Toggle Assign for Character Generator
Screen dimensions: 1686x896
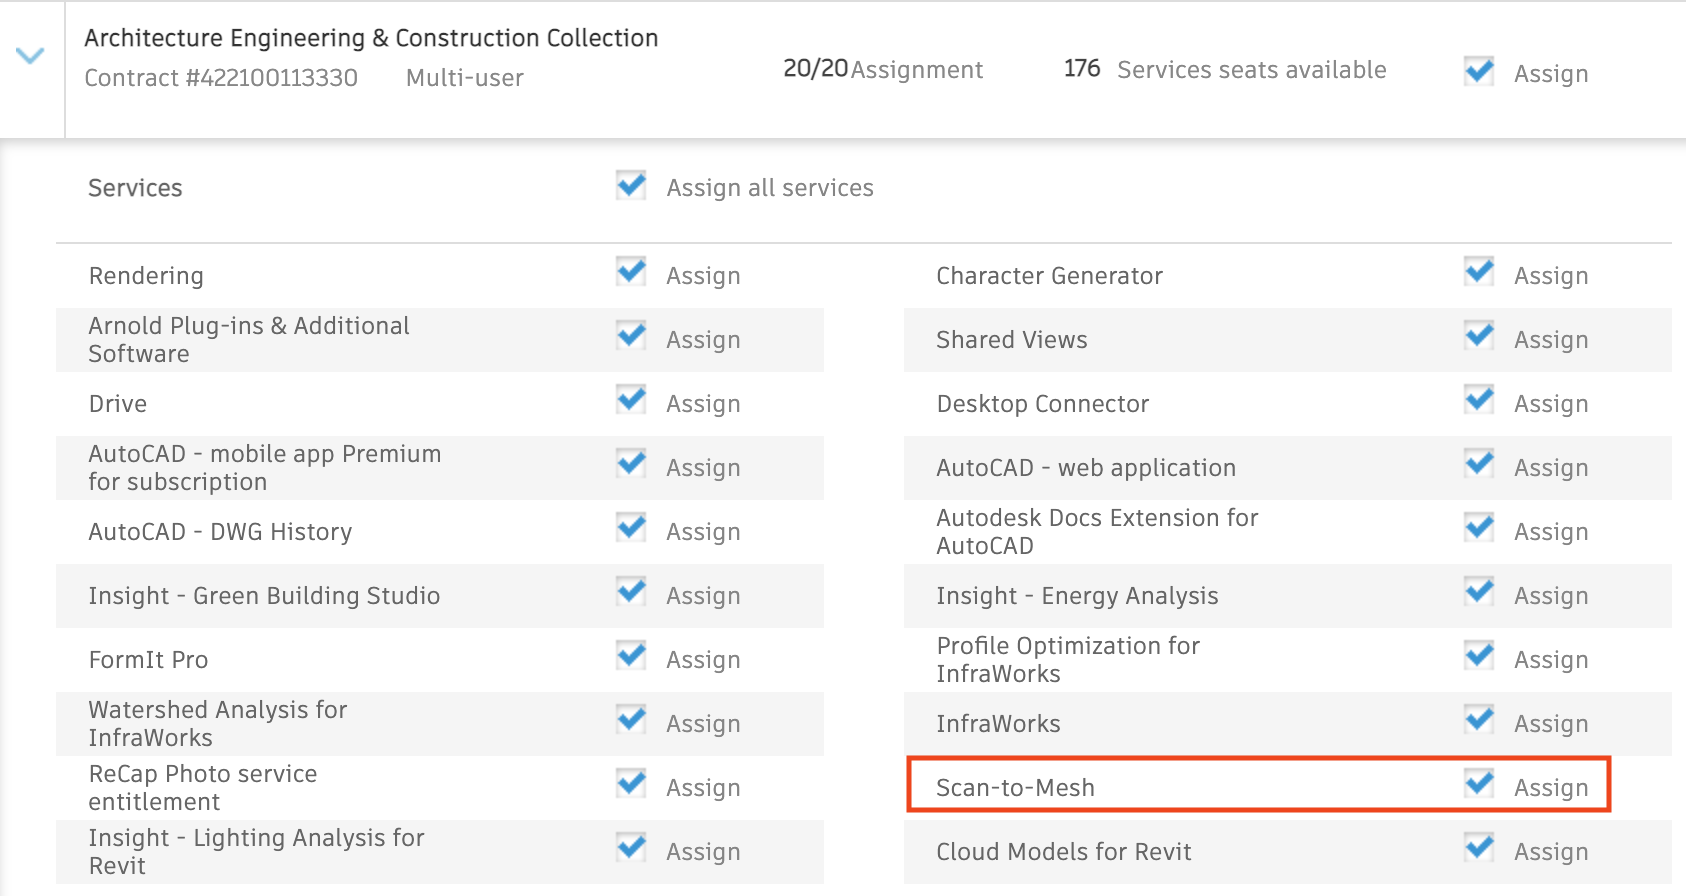1479,273
